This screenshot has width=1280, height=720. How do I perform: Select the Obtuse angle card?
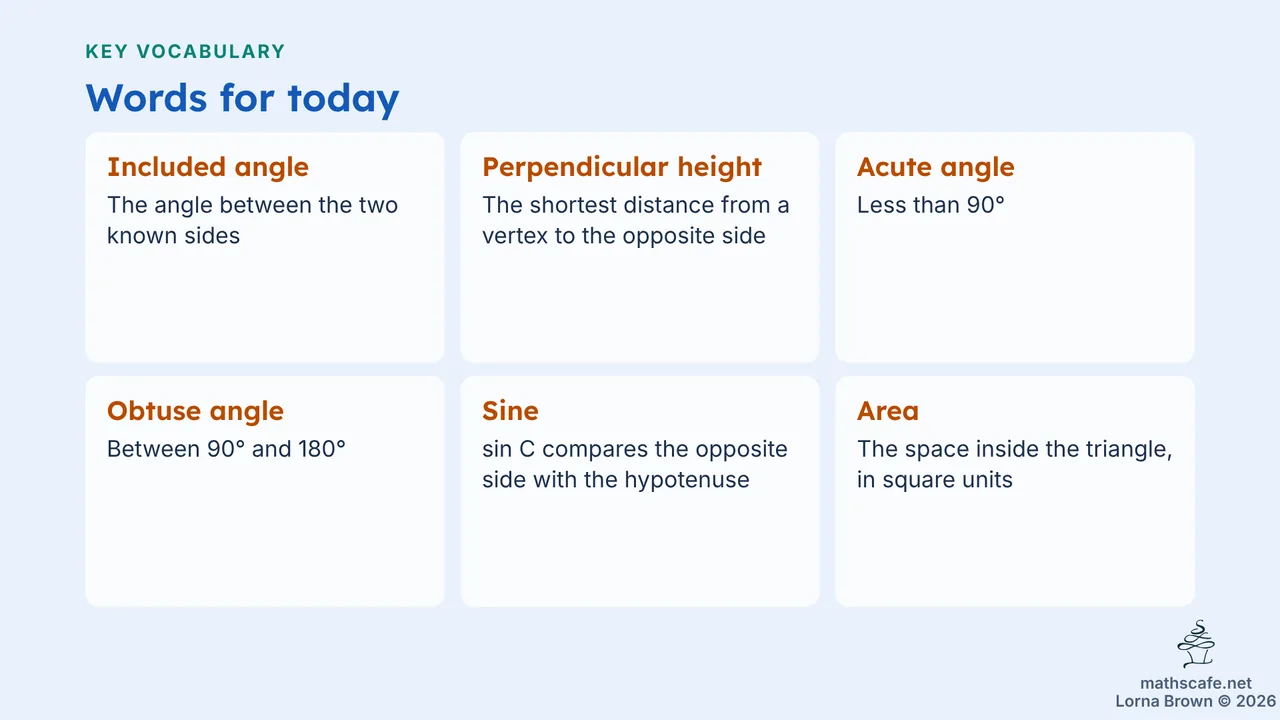(x=265, y=491)
